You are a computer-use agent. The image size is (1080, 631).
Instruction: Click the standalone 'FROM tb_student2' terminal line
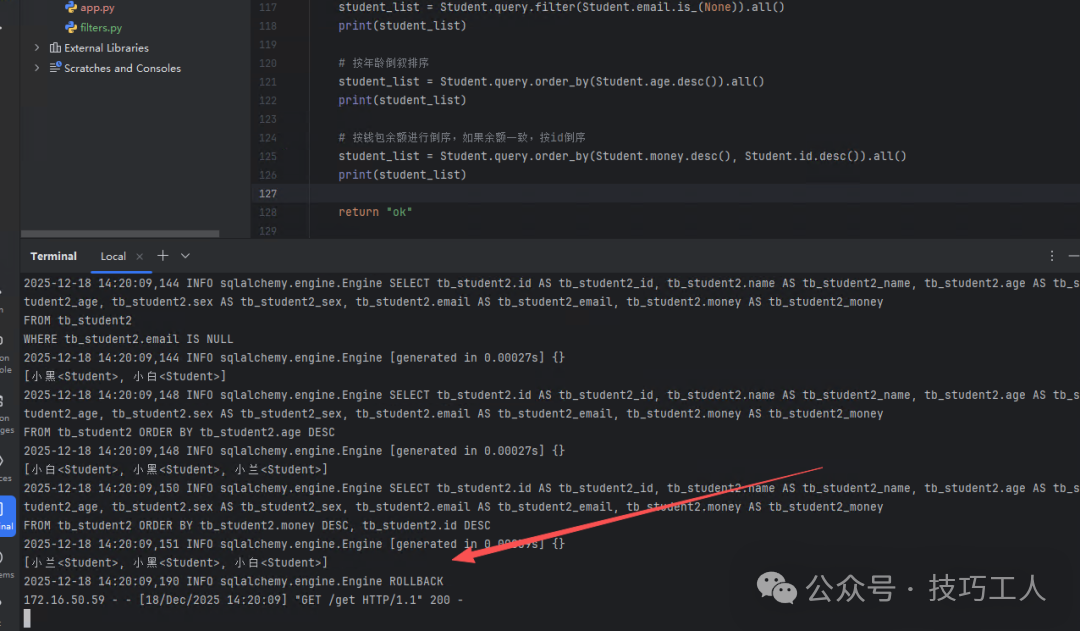77,320
